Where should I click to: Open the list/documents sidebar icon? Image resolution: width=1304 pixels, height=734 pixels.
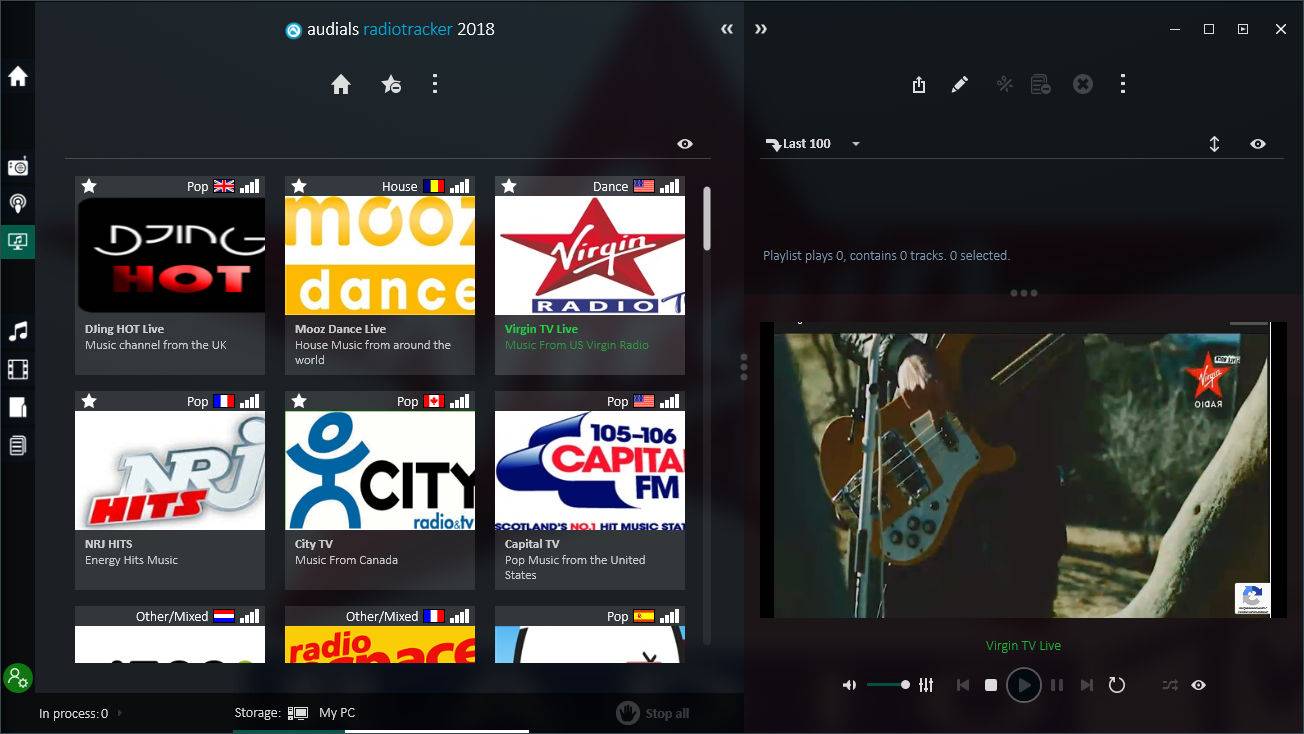(x=18, y=445)
